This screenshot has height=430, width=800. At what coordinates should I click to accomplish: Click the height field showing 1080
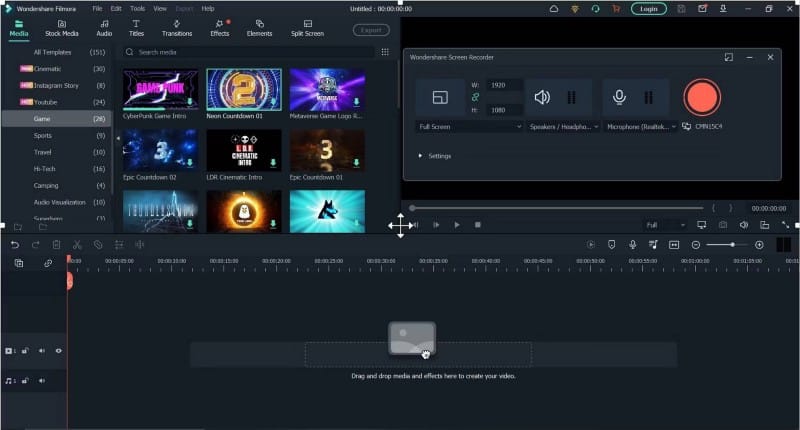(x=504, y=110)
